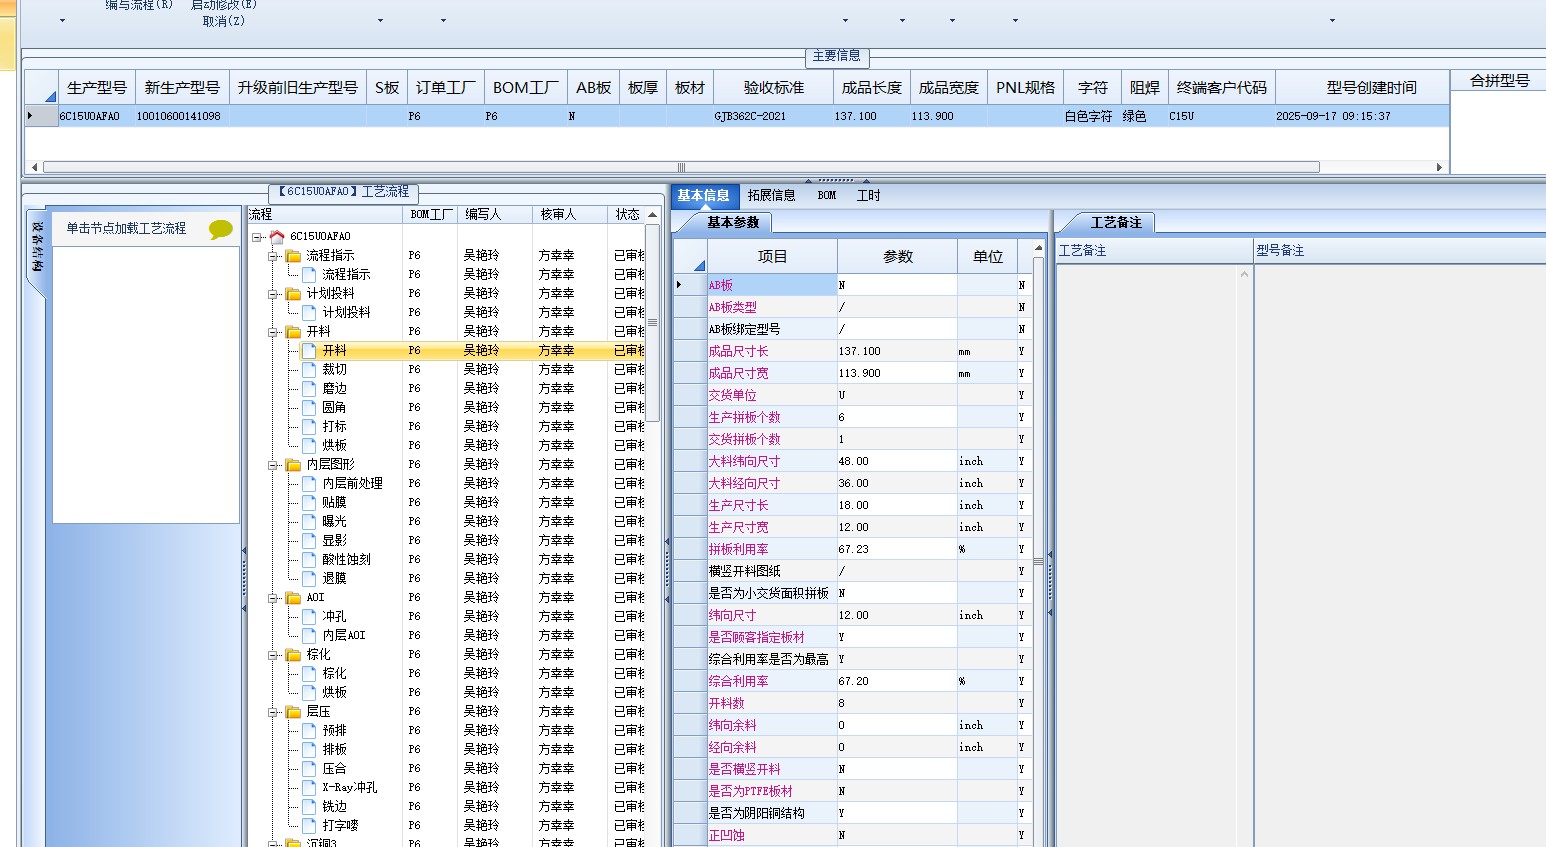1546x847 pixels.
Task: Click the 合拼型号 header
Action: [x=1499, y=81]
